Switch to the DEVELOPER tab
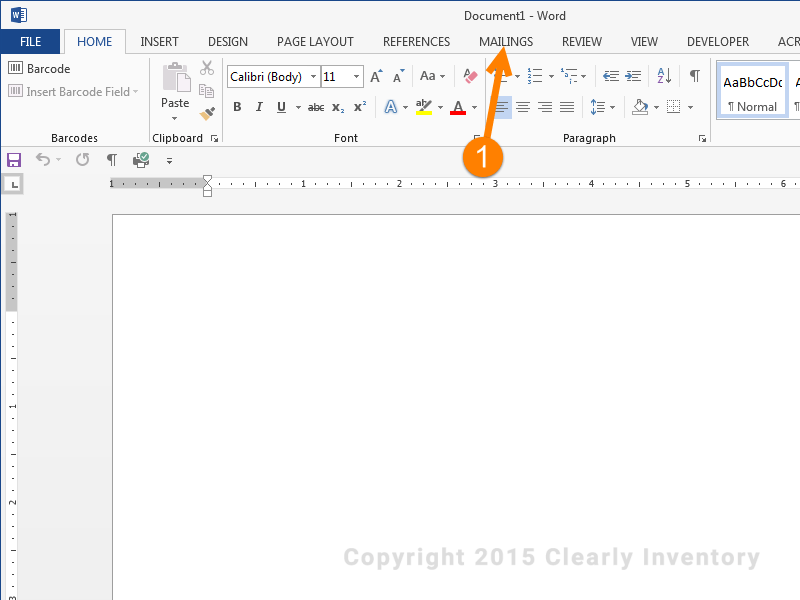The height and width of the screenshot is (600, 800). point(718,42)
